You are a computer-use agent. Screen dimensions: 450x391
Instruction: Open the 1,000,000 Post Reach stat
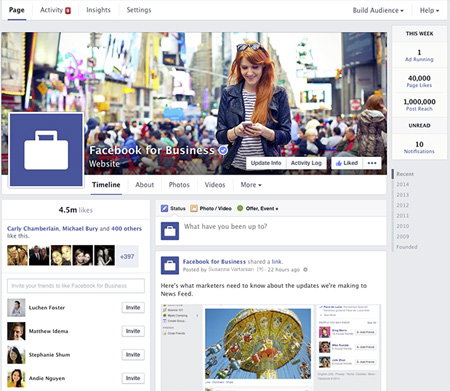point(419,105)
